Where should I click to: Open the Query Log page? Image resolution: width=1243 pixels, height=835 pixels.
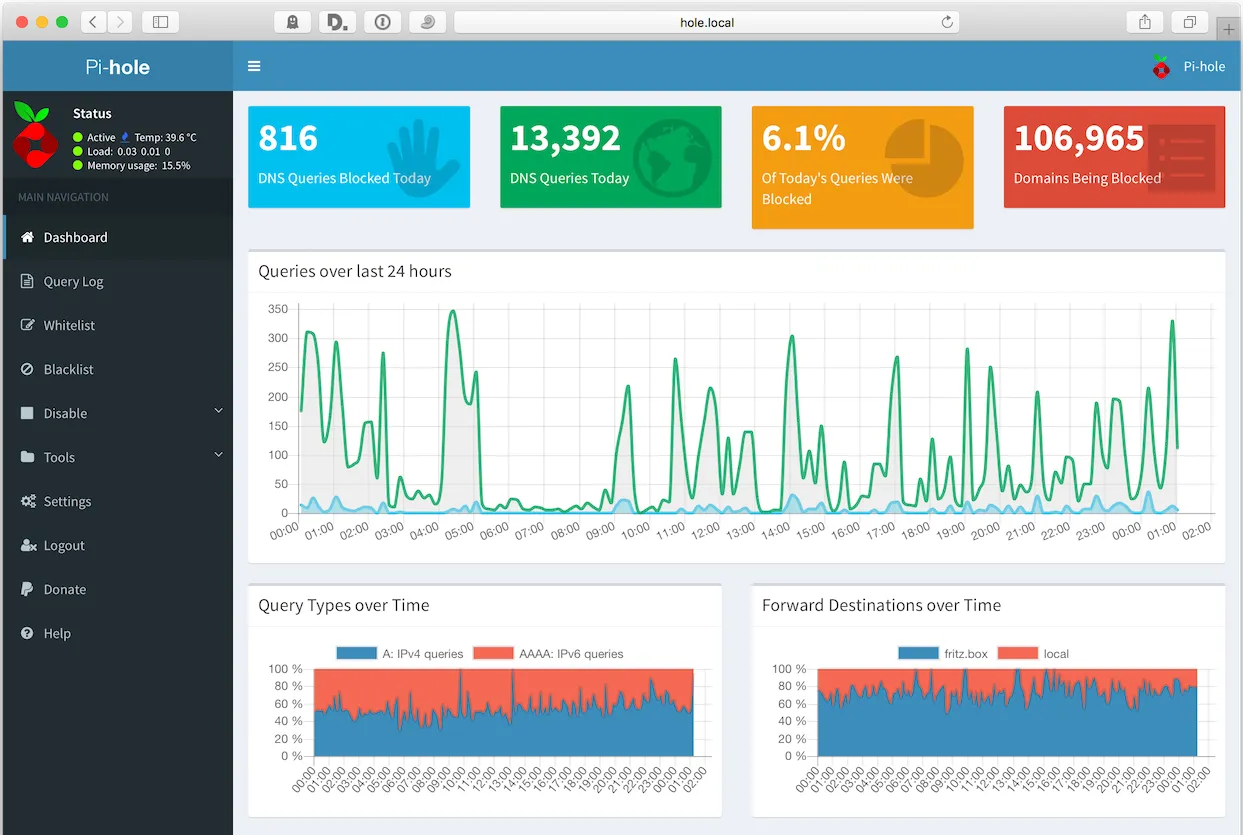(x=117, y=281)
